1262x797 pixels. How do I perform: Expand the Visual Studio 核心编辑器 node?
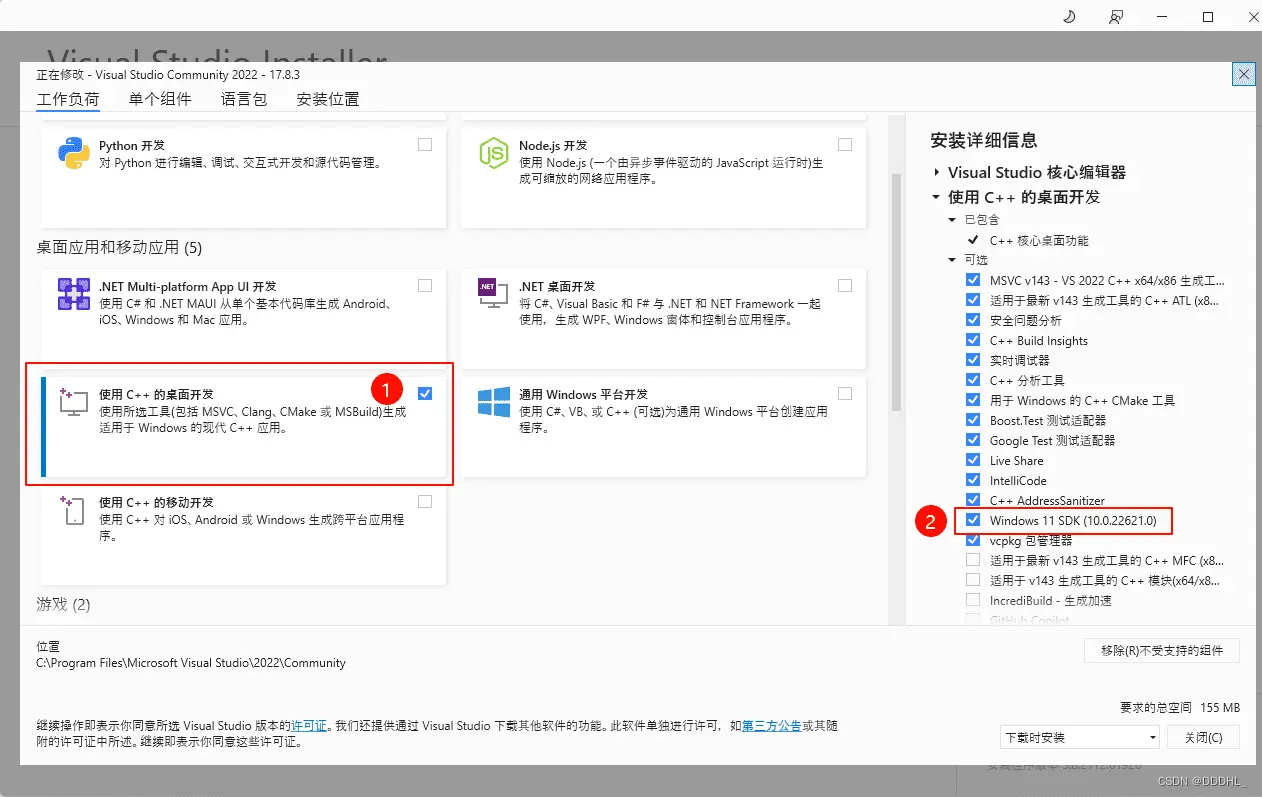(x=937, y=172)
